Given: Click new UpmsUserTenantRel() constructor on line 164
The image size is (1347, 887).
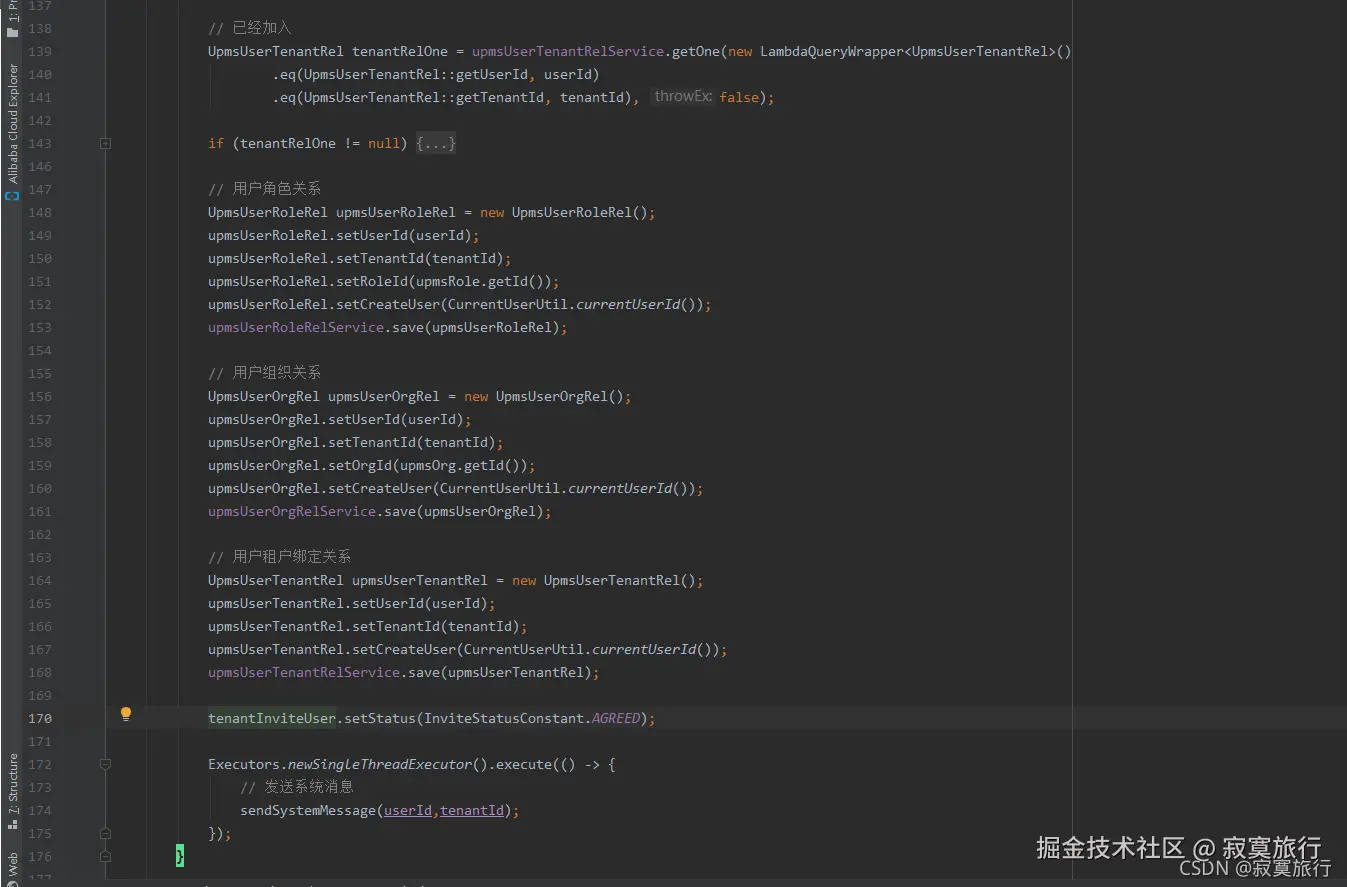Looking at the screenshot, I should [x=604, y=580].
